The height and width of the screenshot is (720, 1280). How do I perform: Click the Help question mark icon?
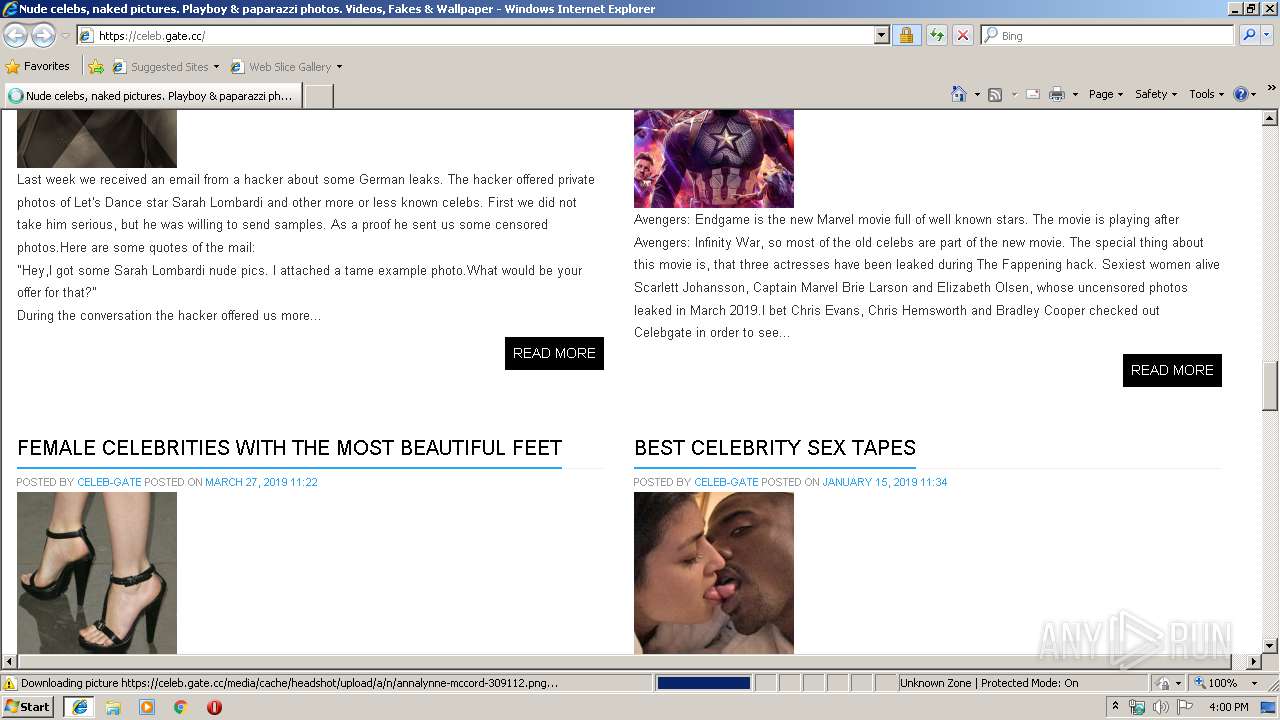click(1241, 94)
